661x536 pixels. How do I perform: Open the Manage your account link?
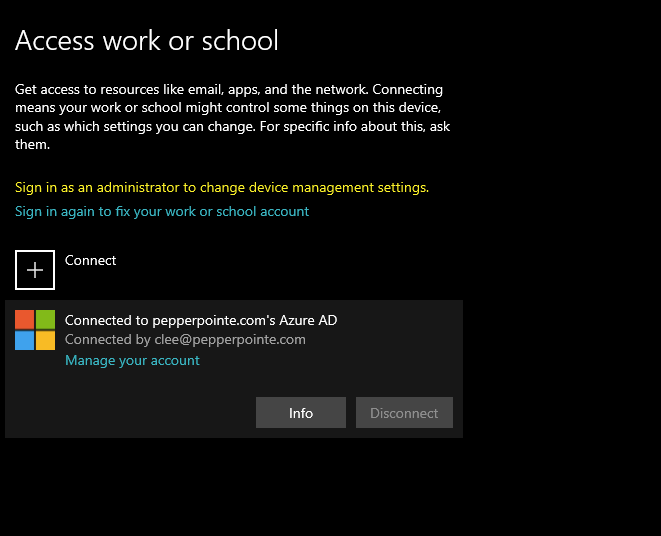[x=132, y=361]
